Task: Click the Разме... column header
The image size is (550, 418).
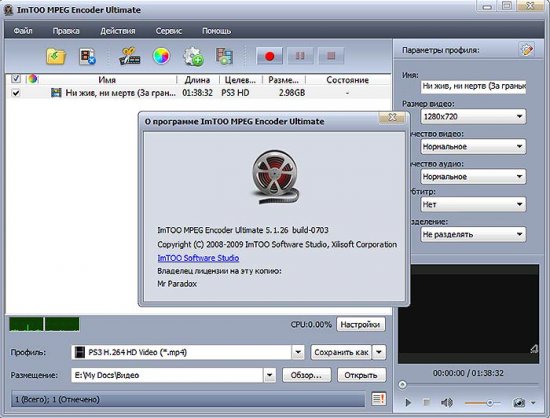Action: (283, 80)
